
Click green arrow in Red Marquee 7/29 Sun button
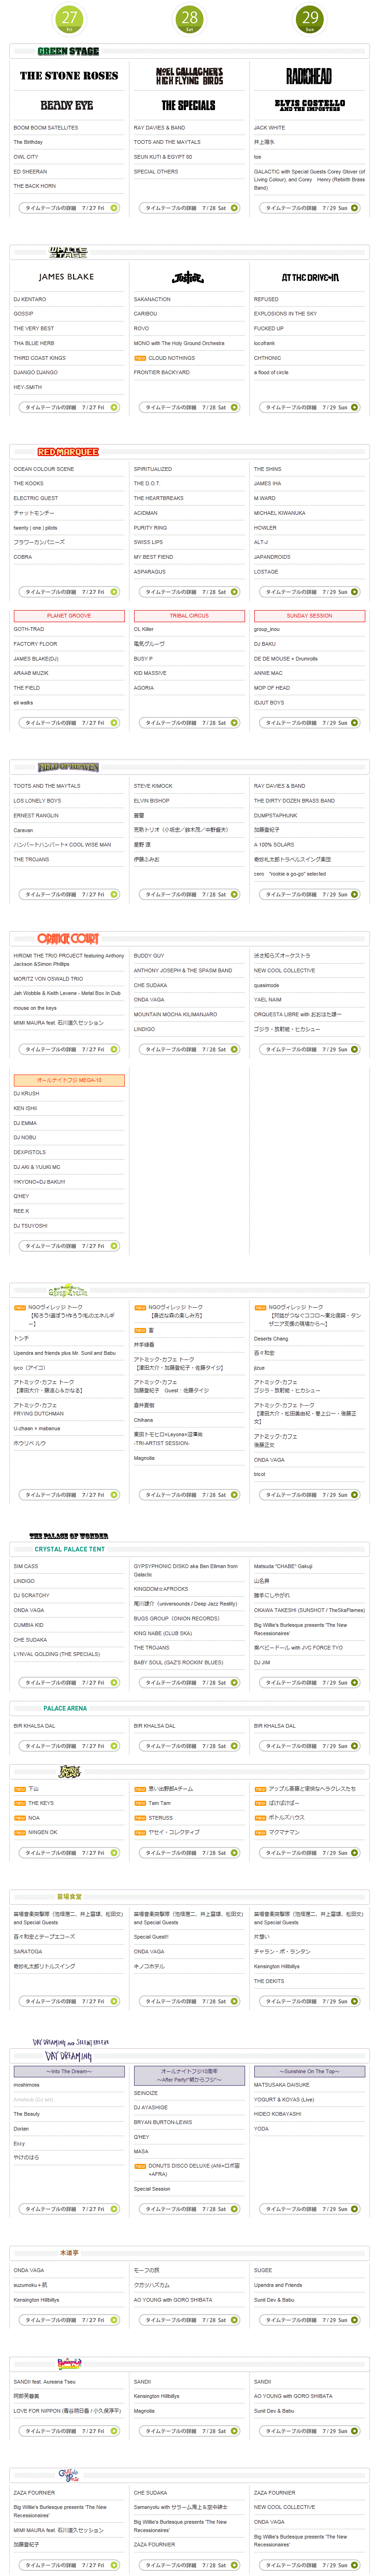pos(355,592)
